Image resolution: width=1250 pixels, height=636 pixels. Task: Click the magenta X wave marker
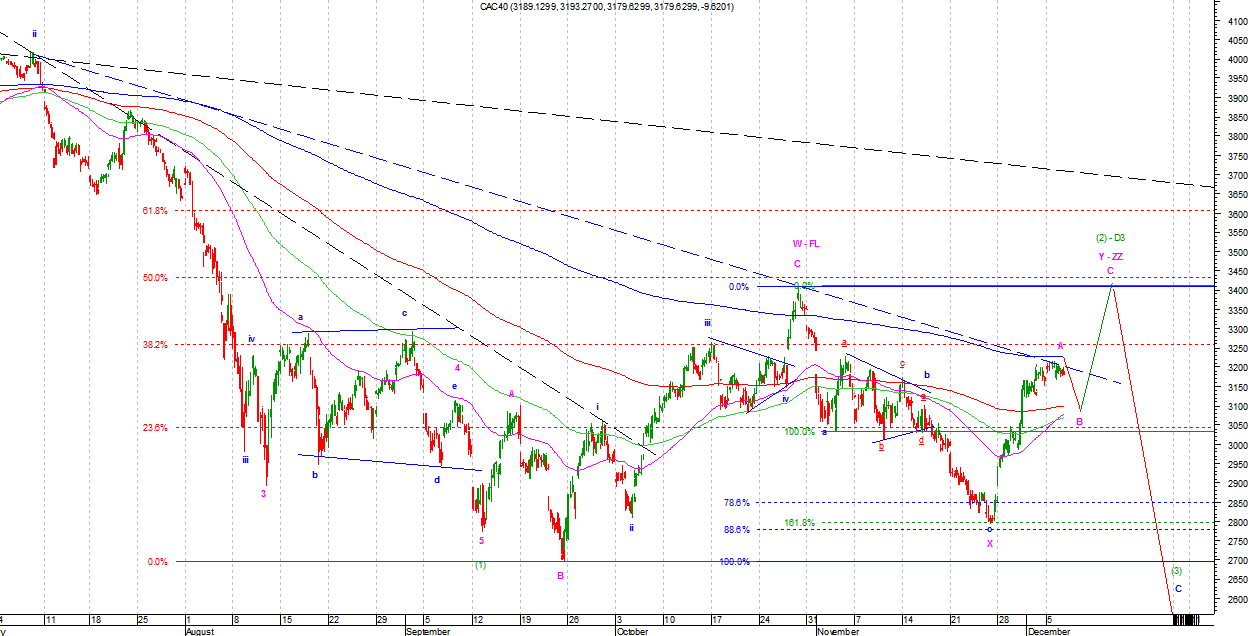[x=990, y=543]
